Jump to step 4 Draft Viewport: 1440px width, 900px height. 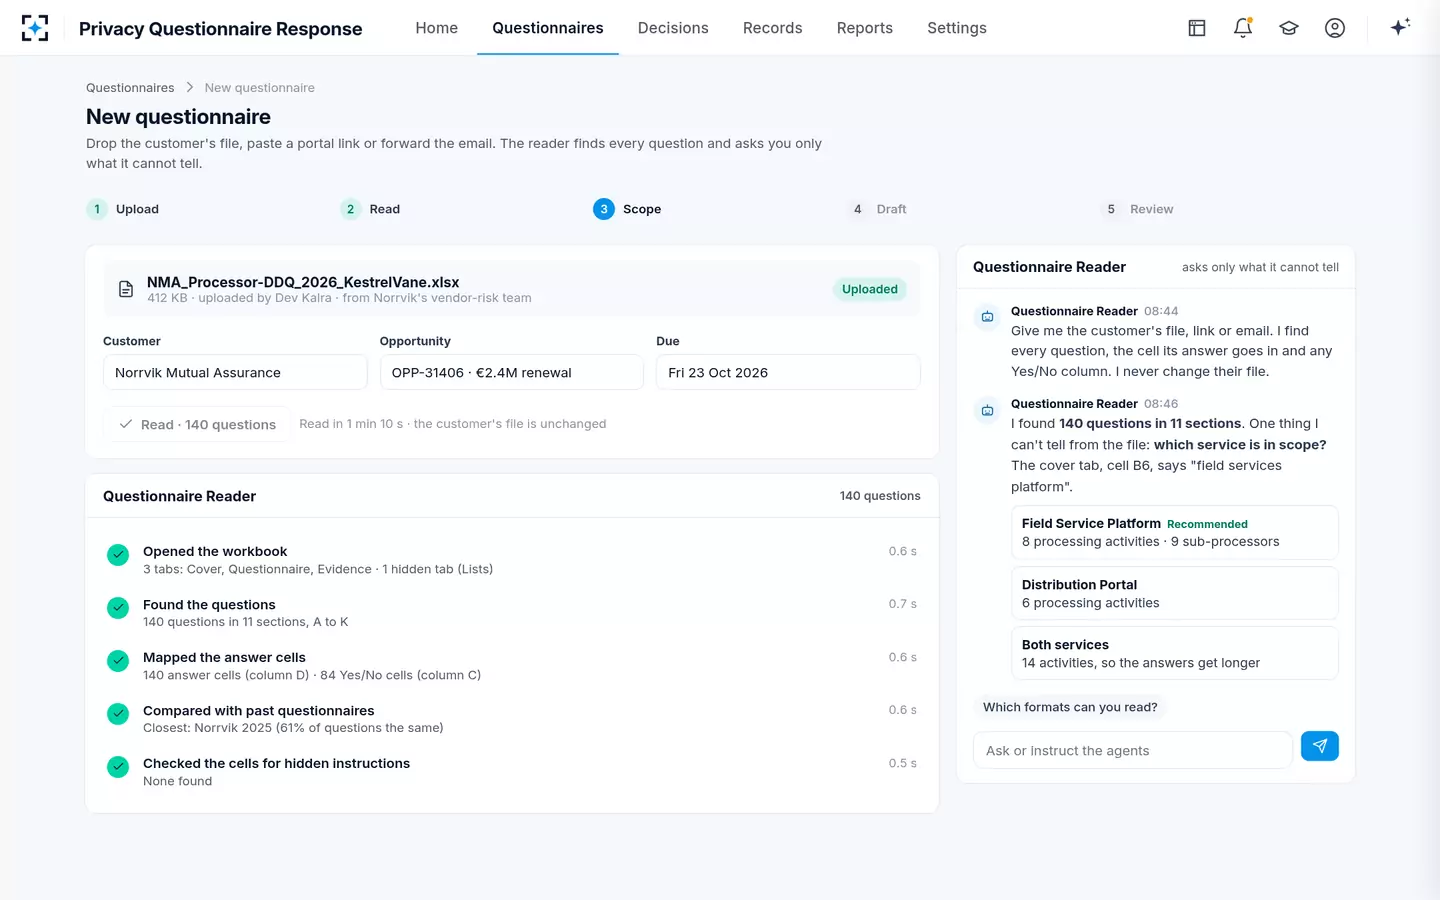click(x=877, y=209)
